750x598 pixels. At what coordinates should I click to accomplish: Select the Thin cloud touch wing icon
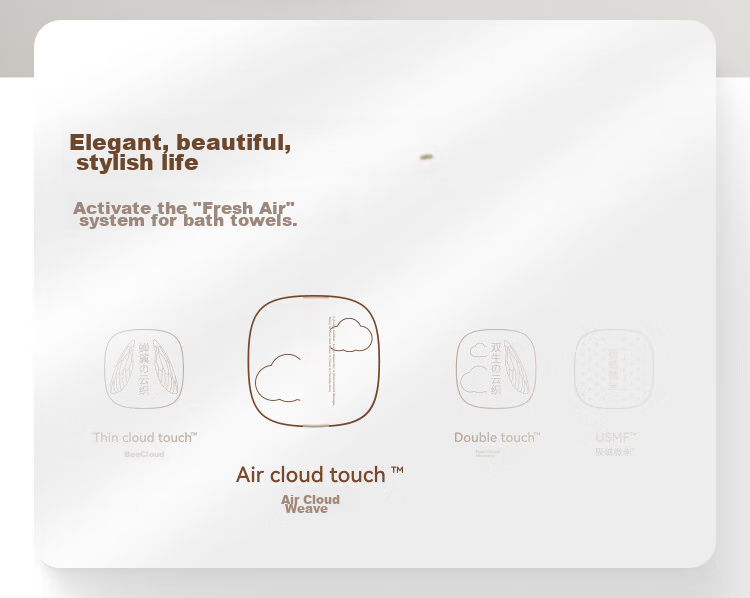(x=144, y=369)
